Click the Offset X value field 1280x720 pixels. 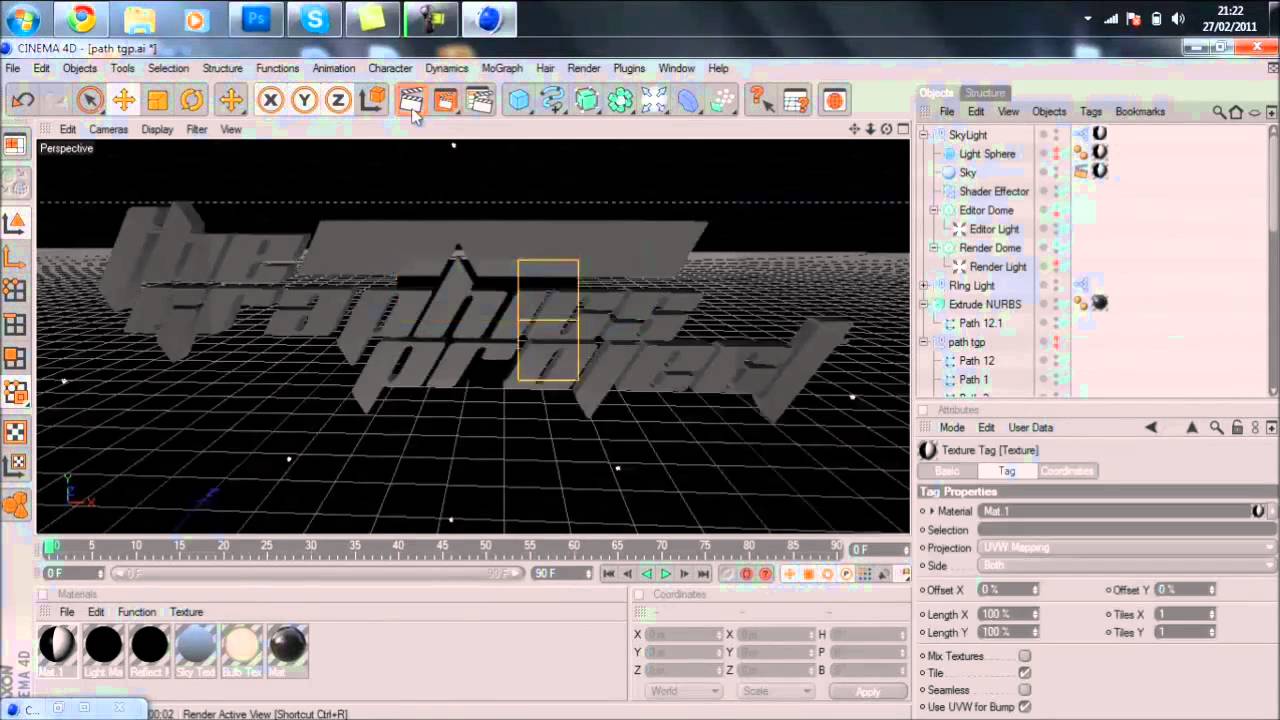click(x=1009, y=590)
